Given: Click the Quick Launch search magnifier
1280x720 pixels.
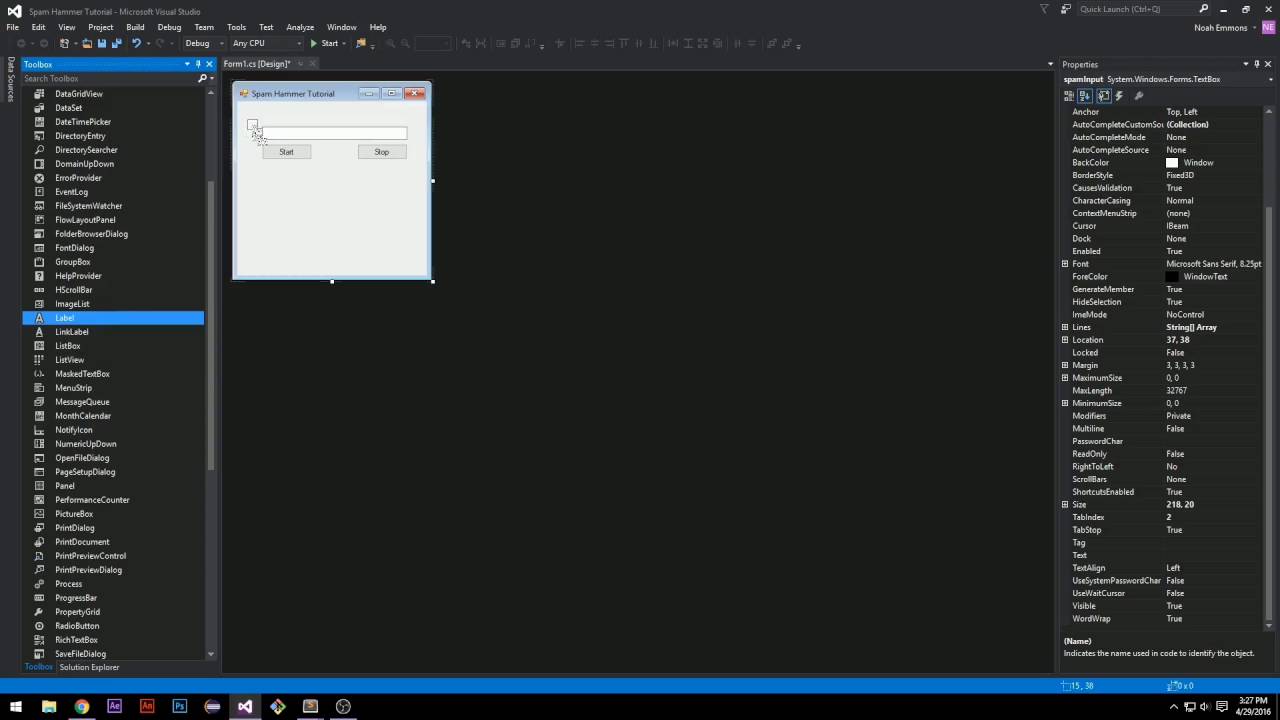Looking at the screenshot, I should pyautogui.click(x=1203, y=9).
